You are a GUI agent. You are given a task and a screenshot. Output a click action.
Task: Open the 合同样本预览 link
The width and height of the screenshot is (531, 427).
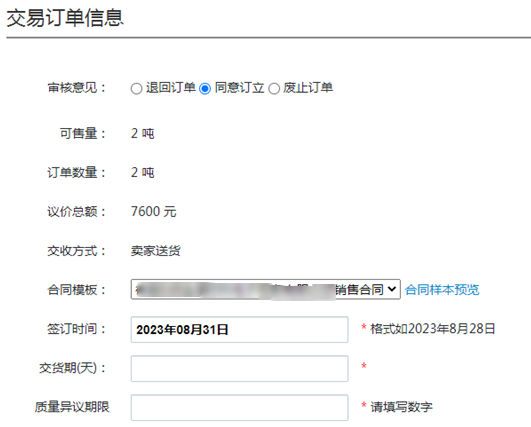[442, 290]
